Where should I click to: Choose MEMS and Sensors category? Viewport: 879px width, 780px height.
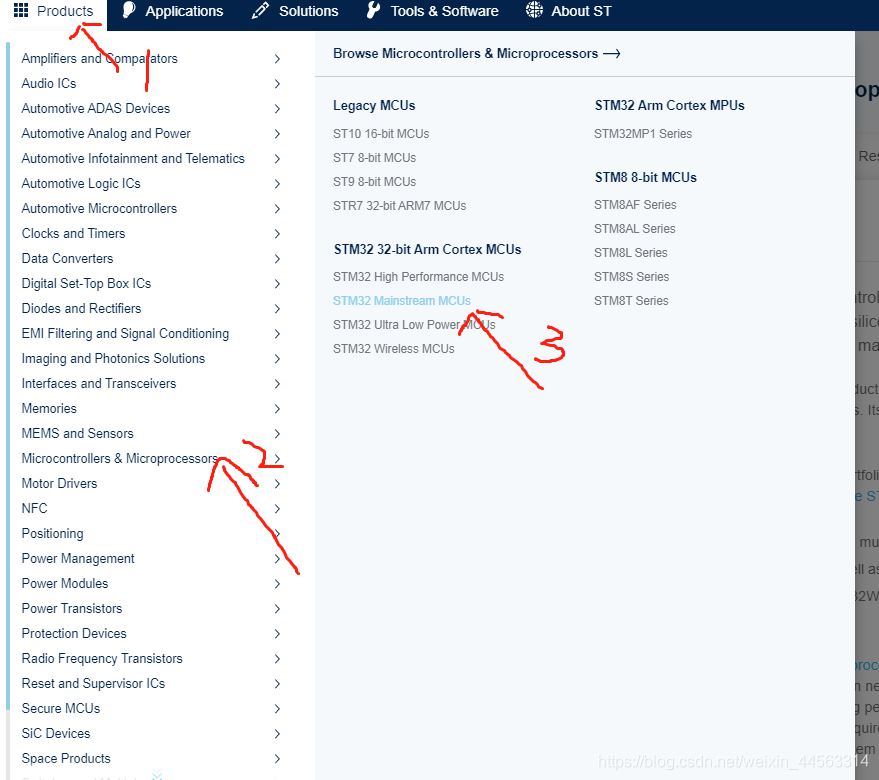[x=77, y=433]
